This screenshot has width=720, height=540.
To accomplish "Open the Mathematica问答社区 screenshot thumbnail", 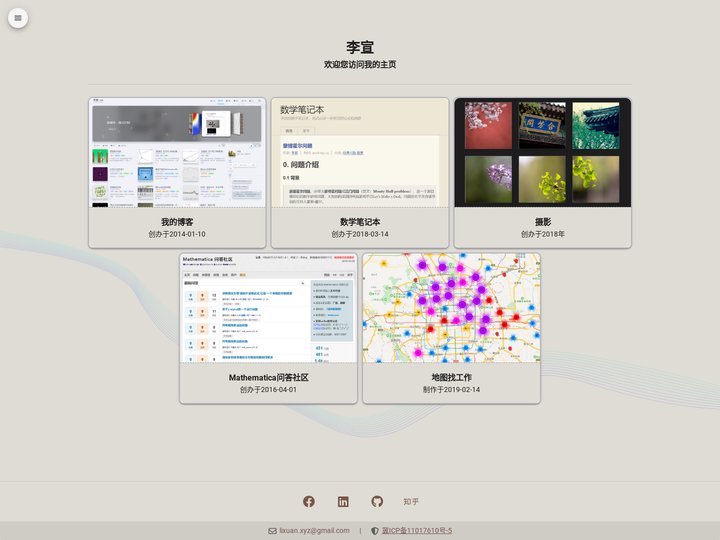I will click(x=269, y=308).
